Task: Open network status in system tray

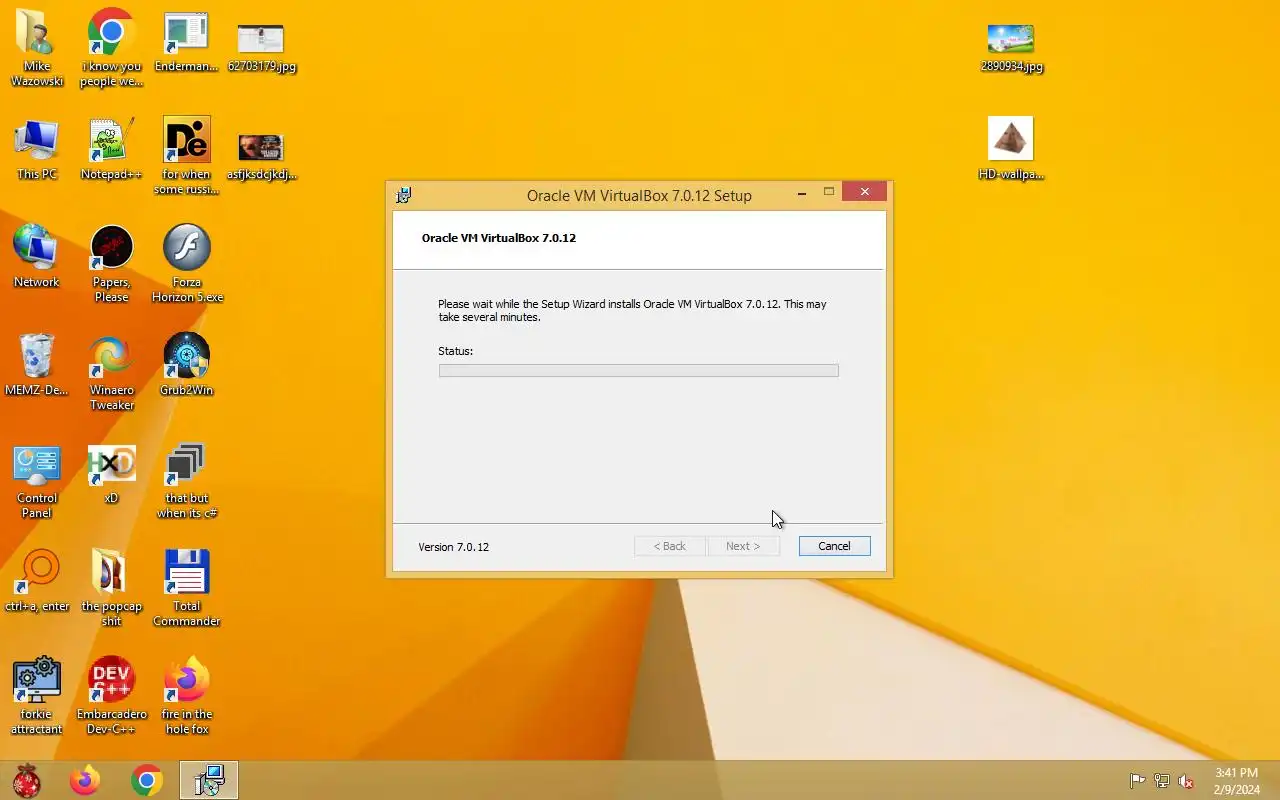Action: point(1162,781)
